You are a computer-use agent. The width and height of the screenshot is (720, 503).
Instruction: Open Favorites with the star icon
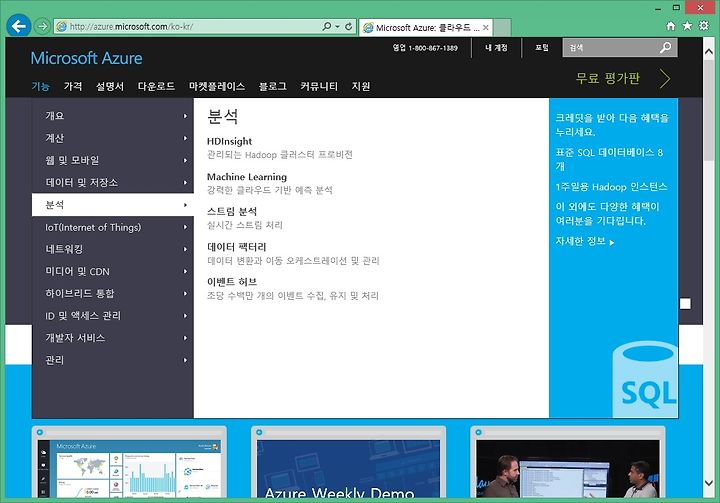pyautogui.click(x=687, y=26)
